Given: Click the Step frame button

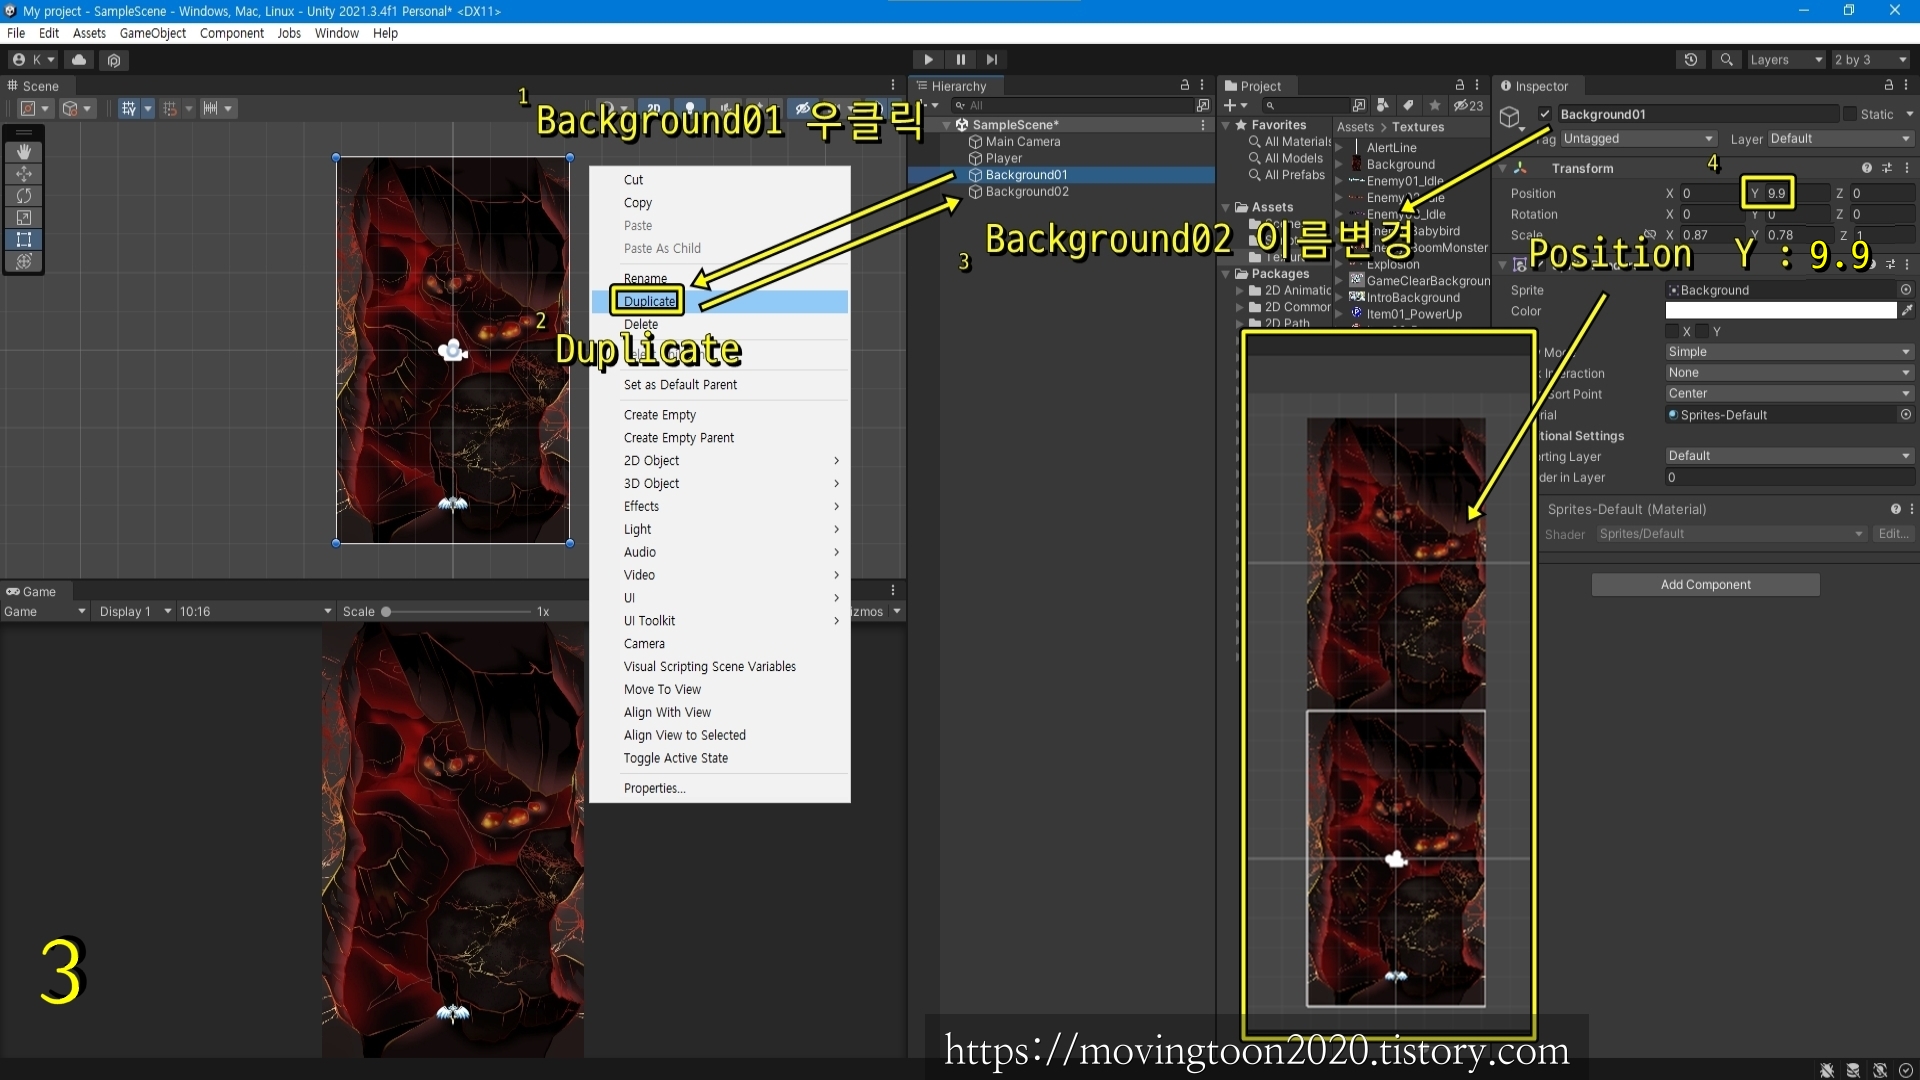Looking at the screenshot, I should pos(992,60).
